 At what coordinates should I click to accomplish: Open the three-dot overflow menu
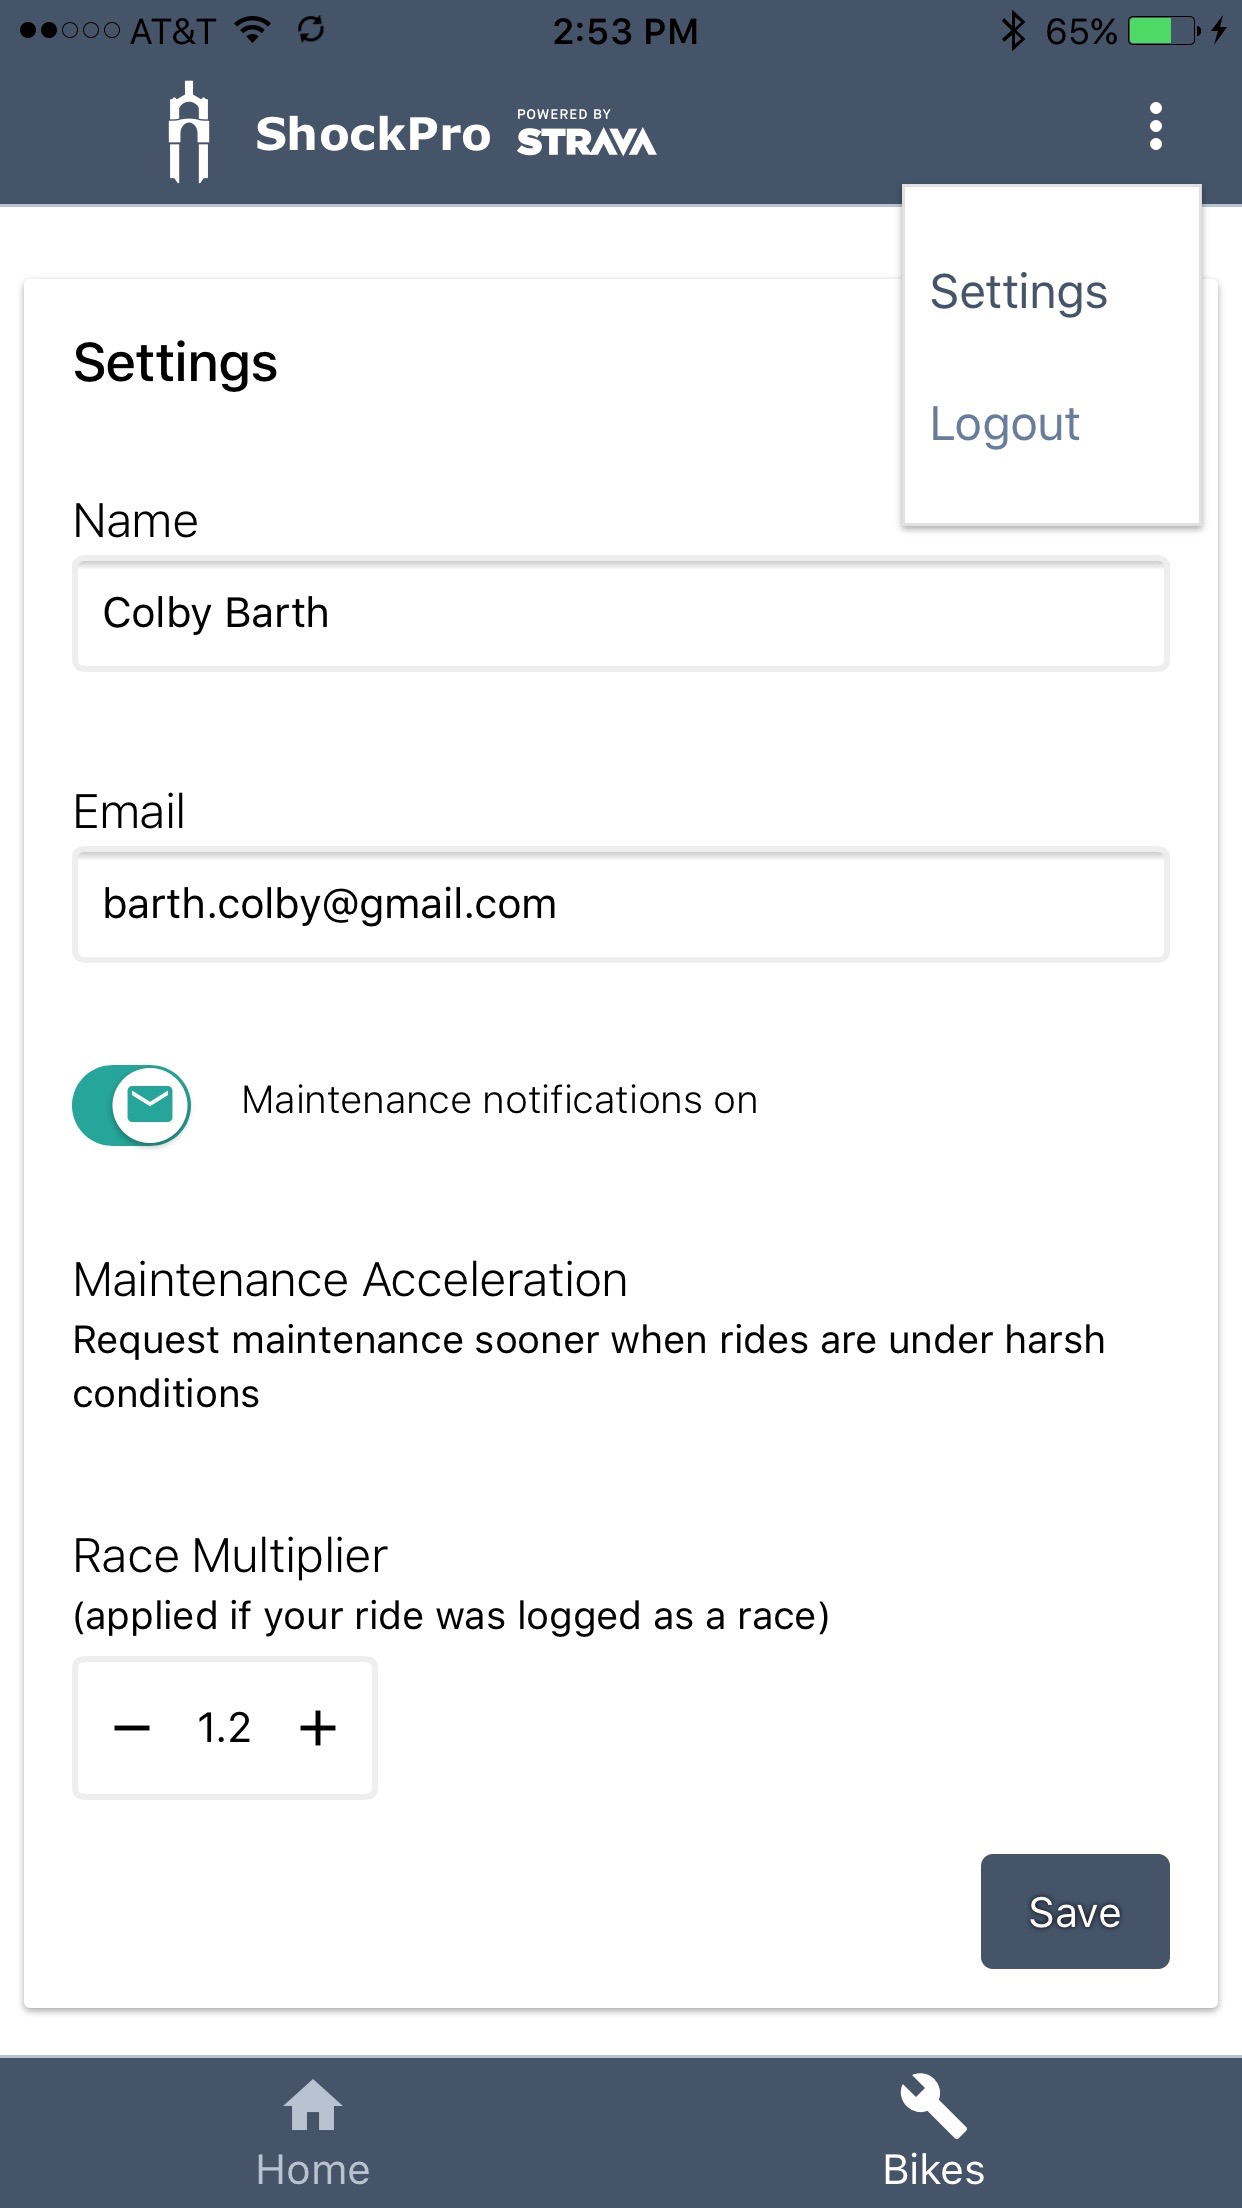[1156, 127]
